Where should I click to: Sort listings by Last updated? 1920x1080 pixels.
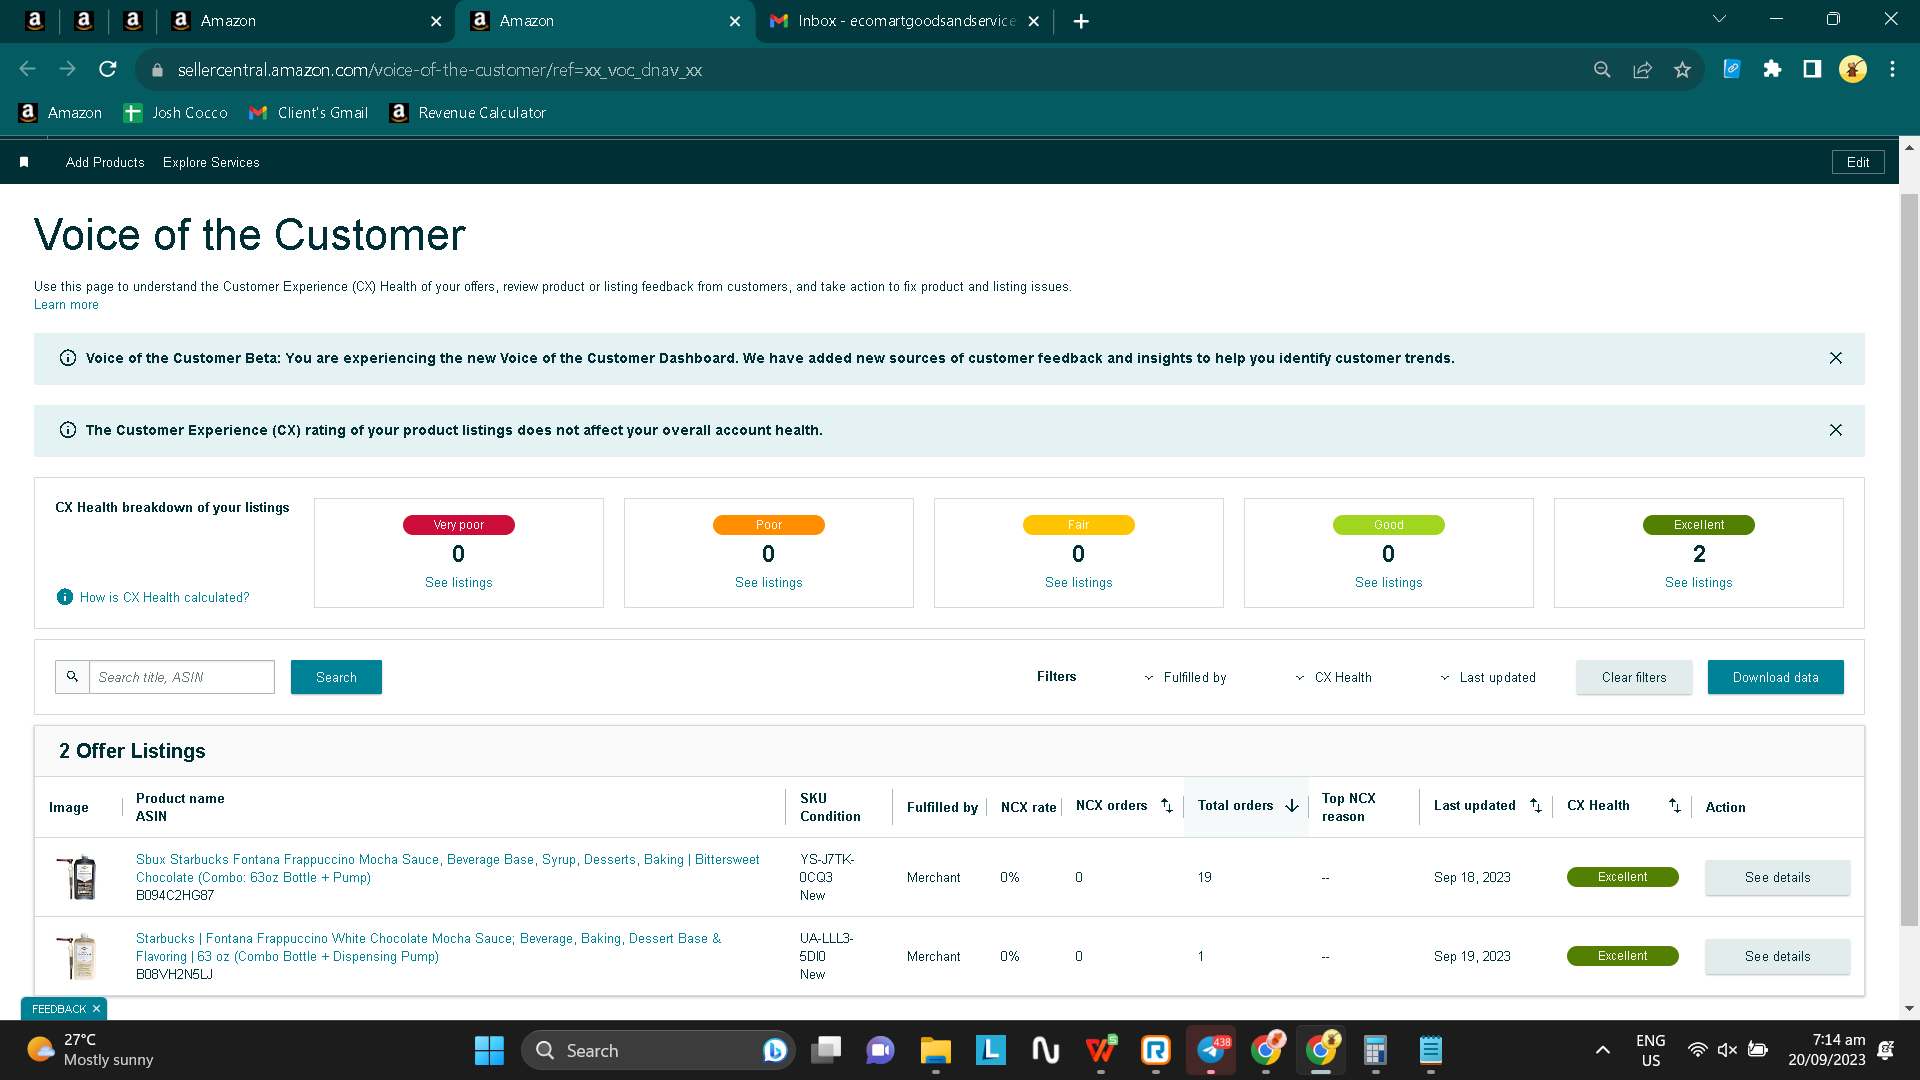(1536, 806)
